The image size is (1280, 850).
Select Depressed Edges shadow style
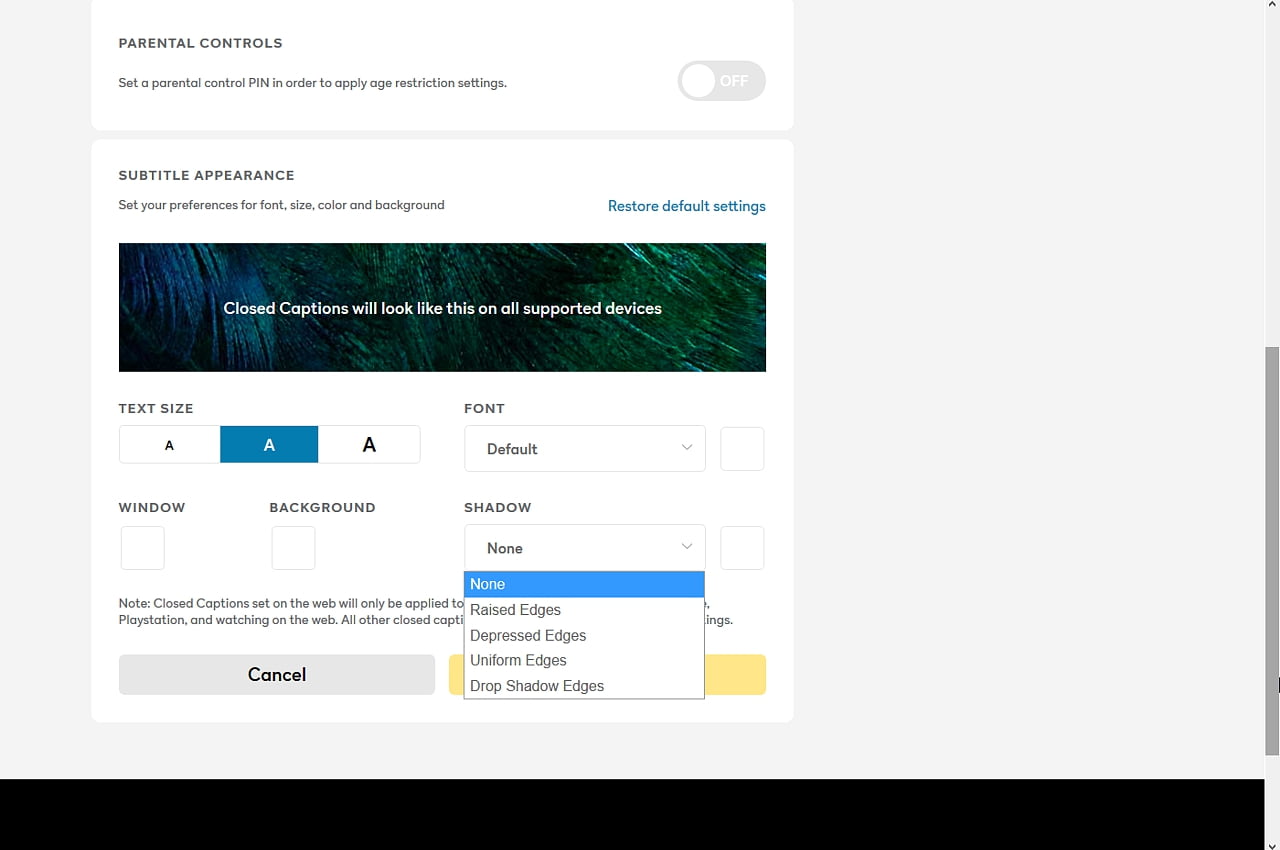pyautogui.click(x=528, y=635)
